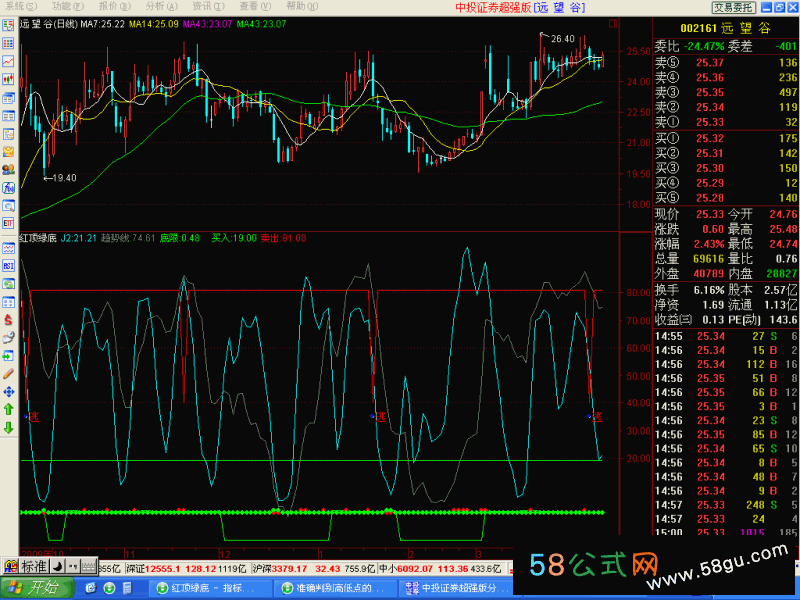The image size is (800, 600).
Task: Click the 买① 25.32 order book row
Action: [x=726, y=138]
